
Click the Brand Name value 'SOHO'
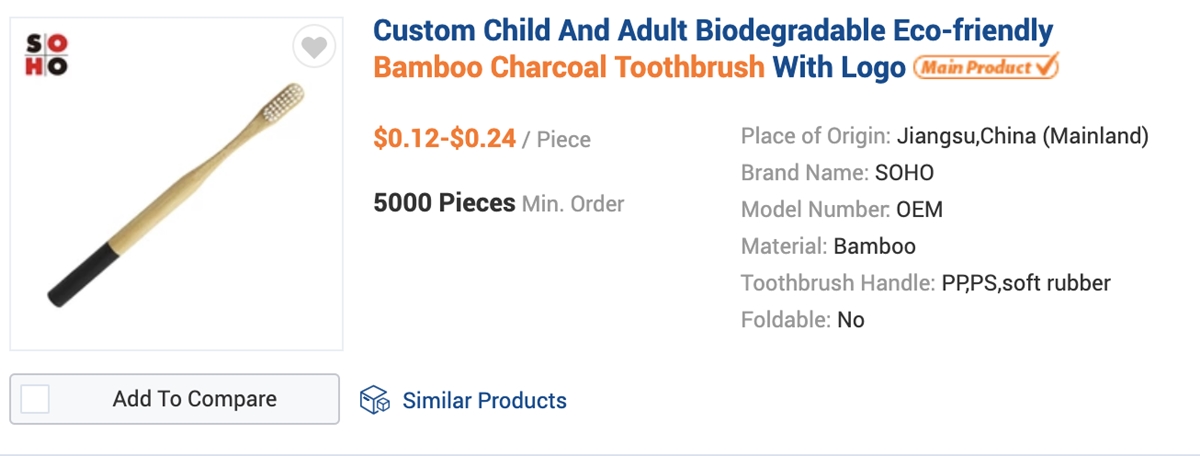coord(904,173)
